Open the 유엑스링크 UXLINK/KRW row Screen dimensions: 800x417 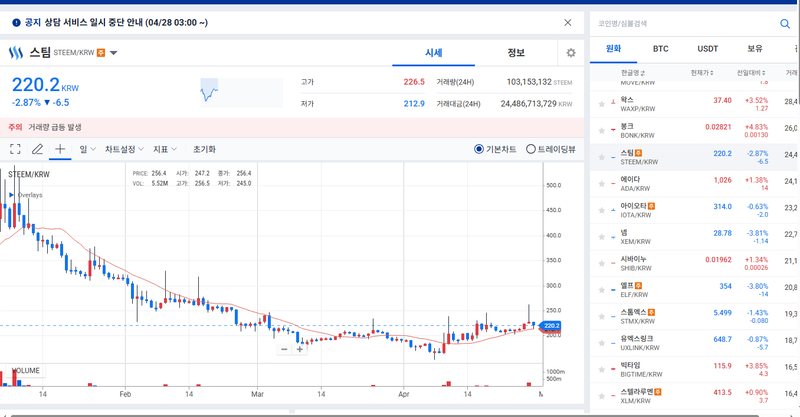[695, 343]
